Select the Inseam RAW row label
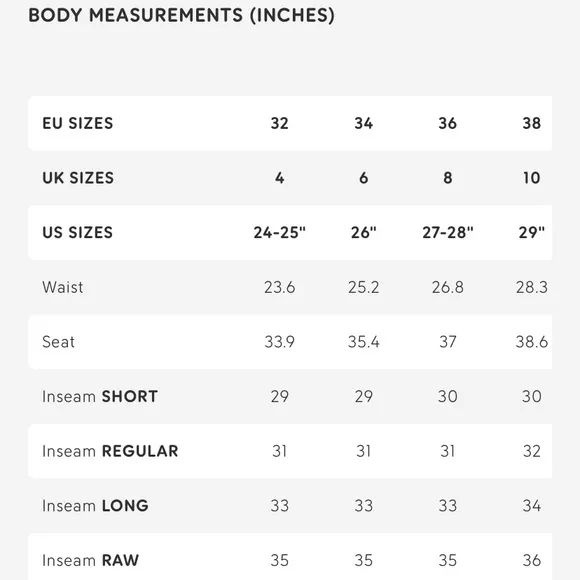Image resolution: width=580 pixels, height=580 pixels. click(91, 560)
